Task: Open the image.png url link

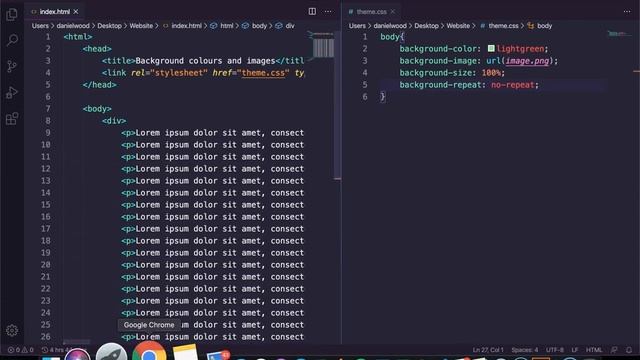Action: (x=527, y=61)
